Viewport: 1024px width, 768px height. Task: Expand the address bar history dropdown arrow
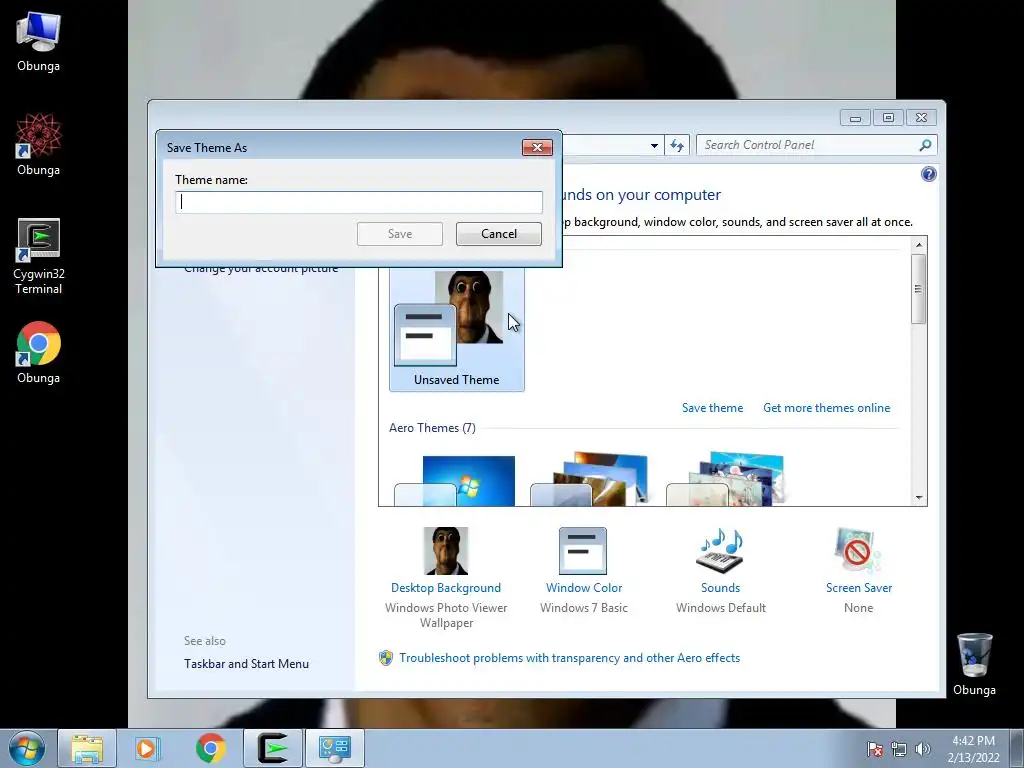pos(654,146)
